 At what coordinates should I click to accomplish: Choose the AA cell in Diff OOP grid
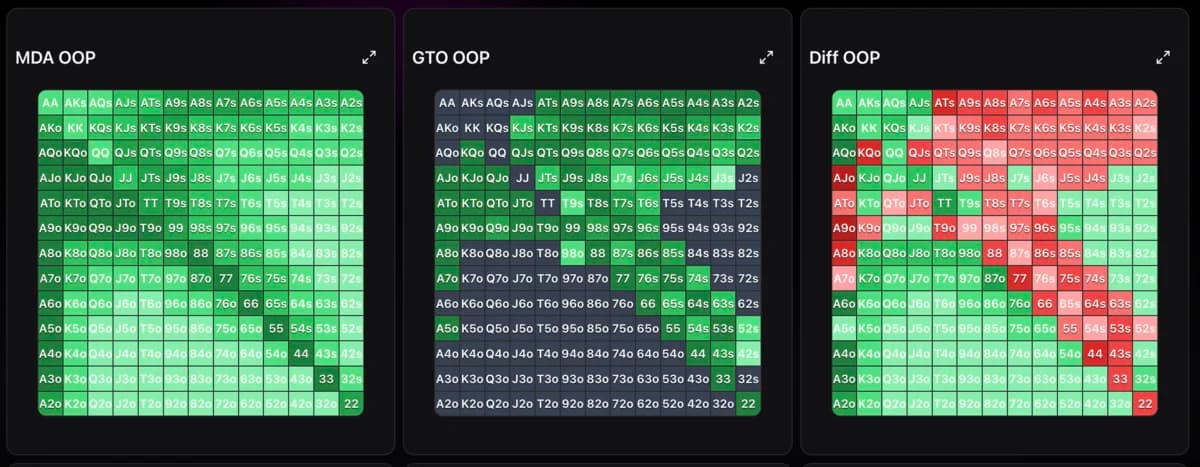click(844, 102)
